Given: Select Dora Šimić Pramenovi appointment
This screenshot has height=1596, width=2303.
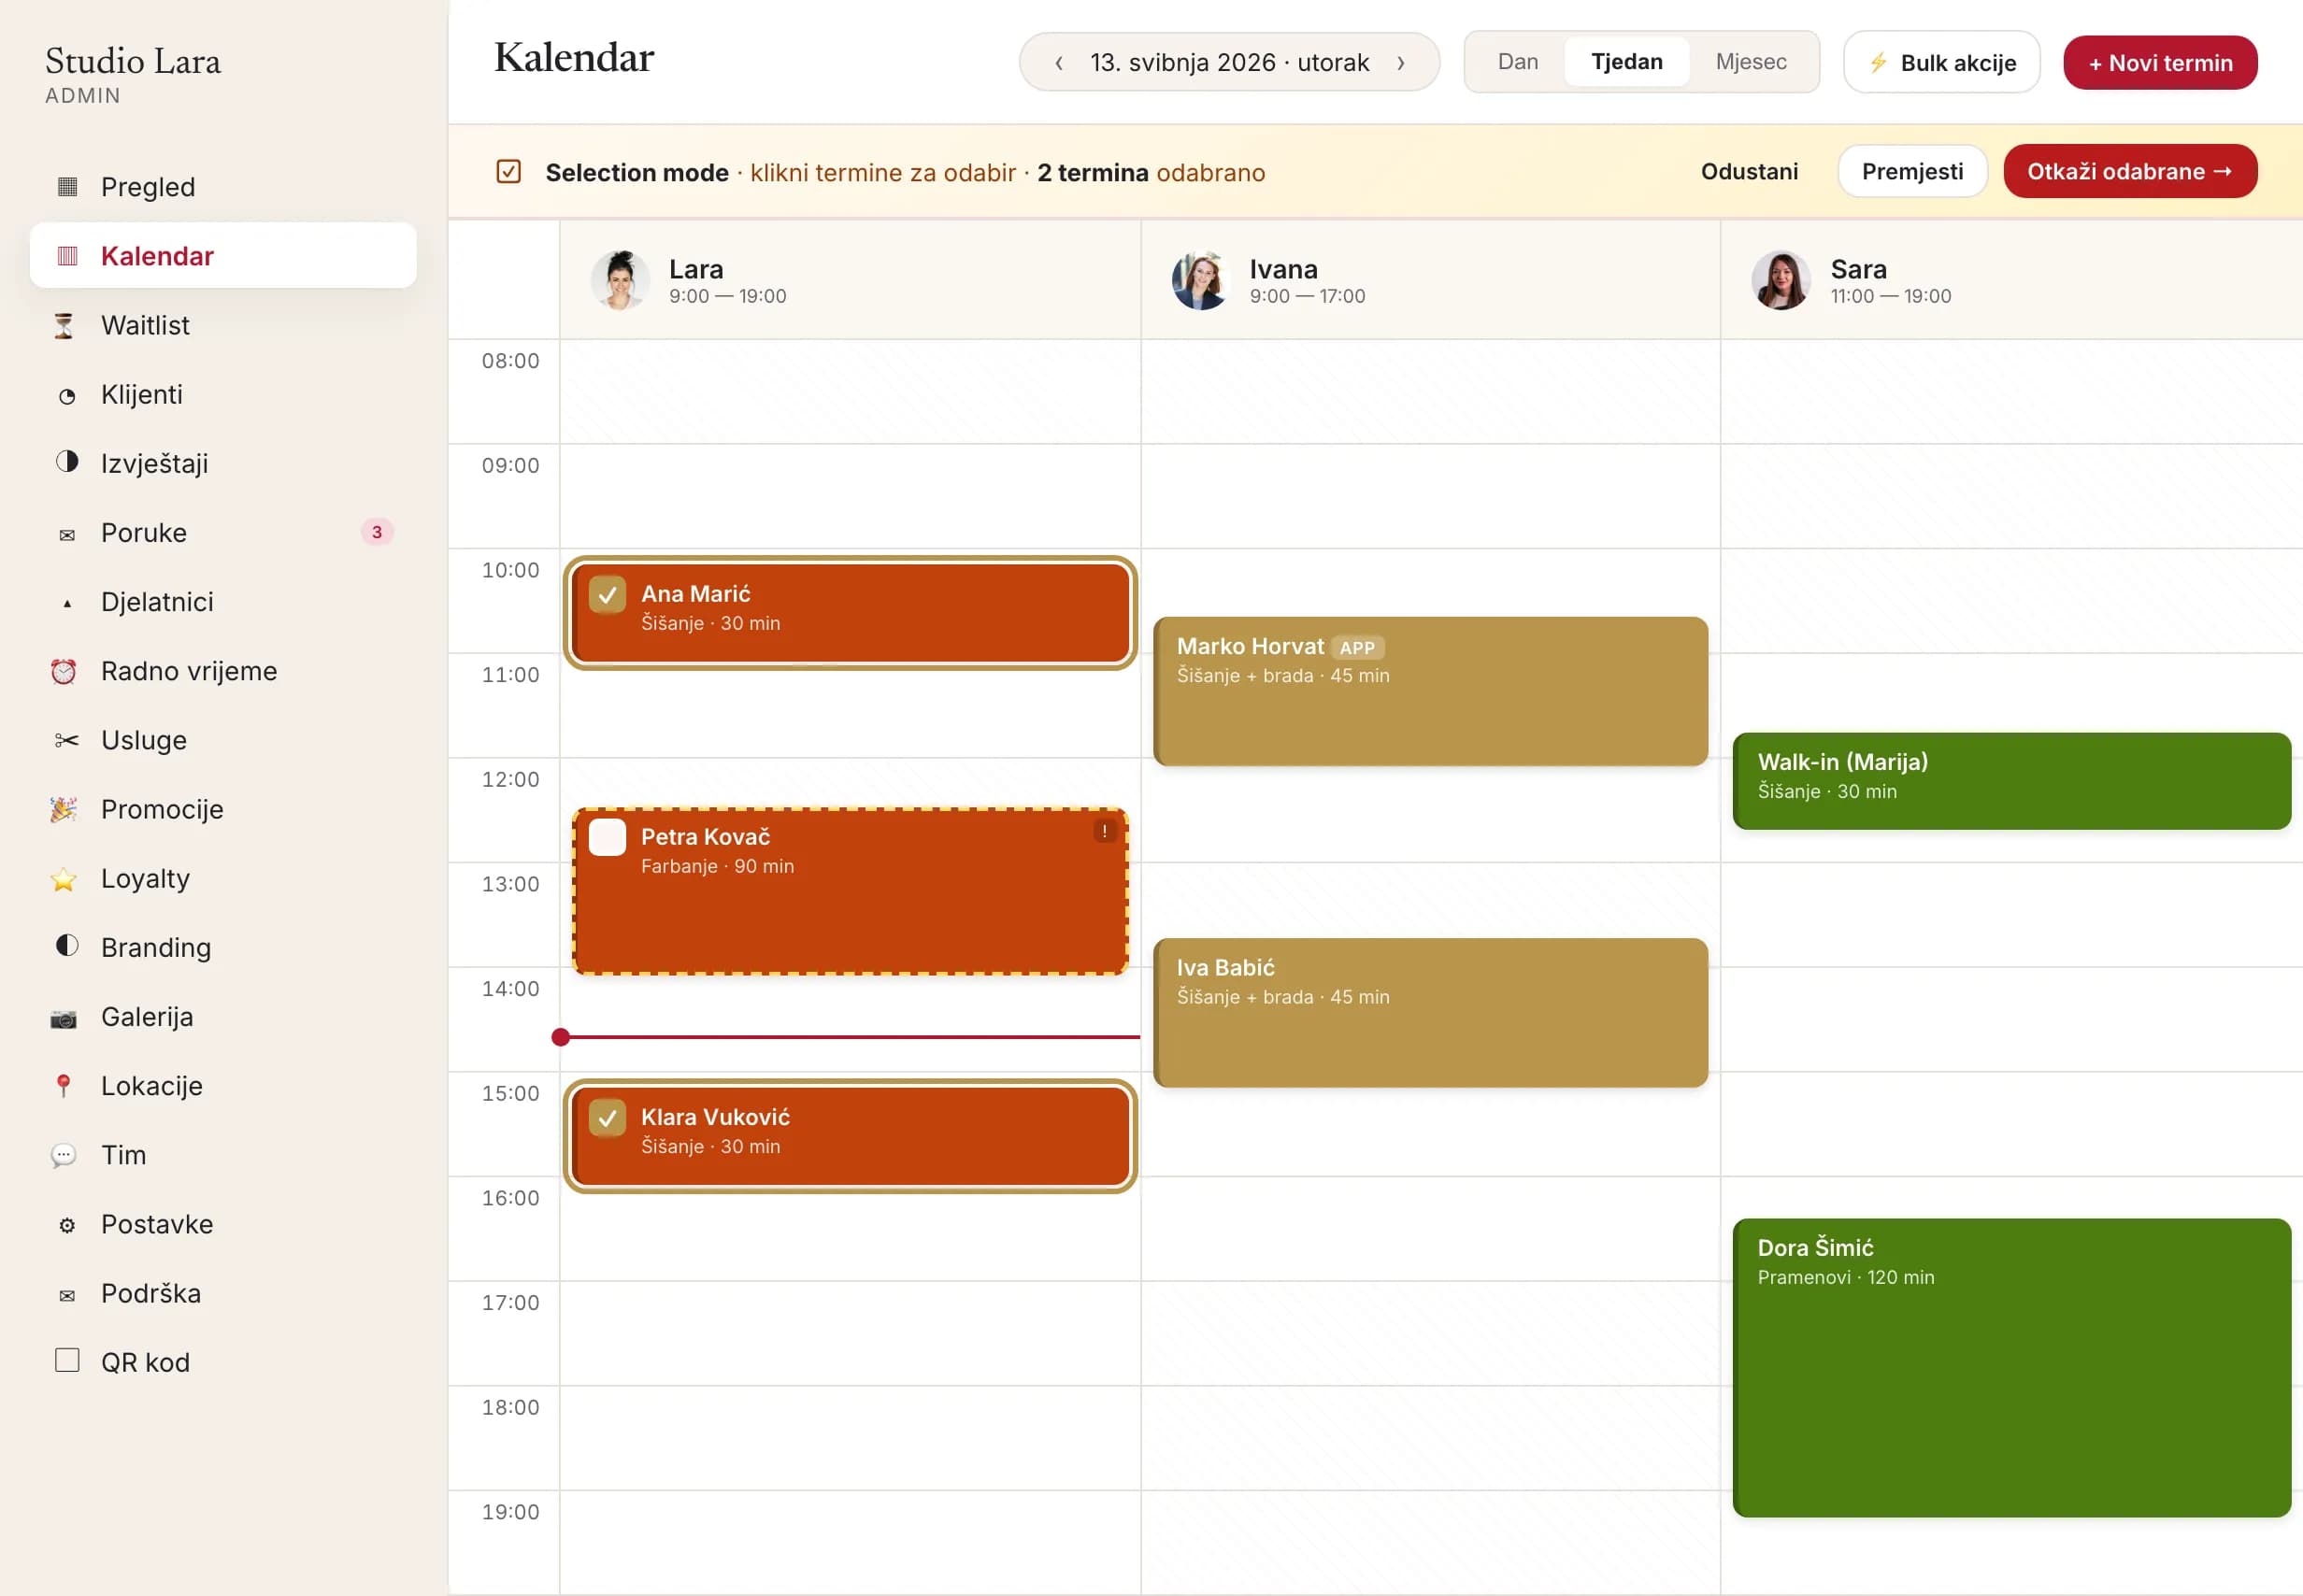Looking at the screenshot, I should pyautogui.click(x=2011, y=1368).
